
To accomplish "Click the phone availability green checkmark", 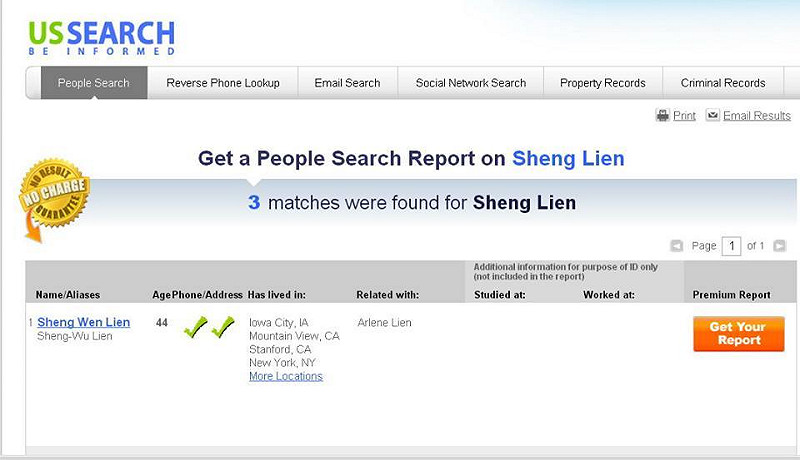I will pos(195,327).
